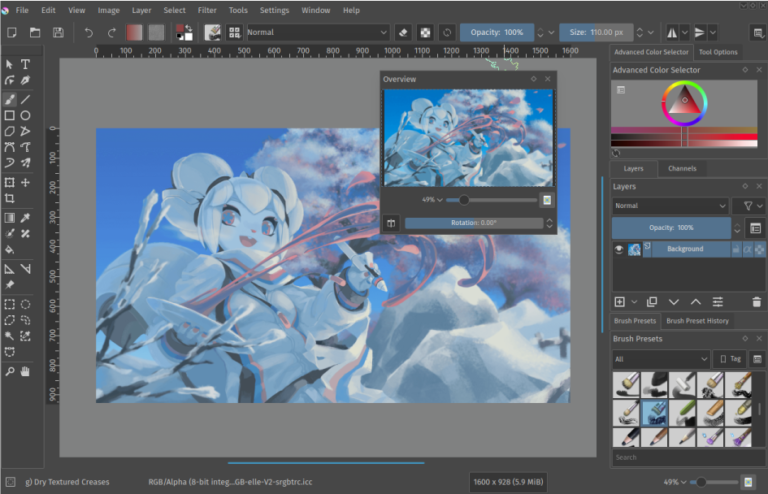Select the Pan hand tool
Viewport: 768px width, 494px height.
(x=25, y=372)
